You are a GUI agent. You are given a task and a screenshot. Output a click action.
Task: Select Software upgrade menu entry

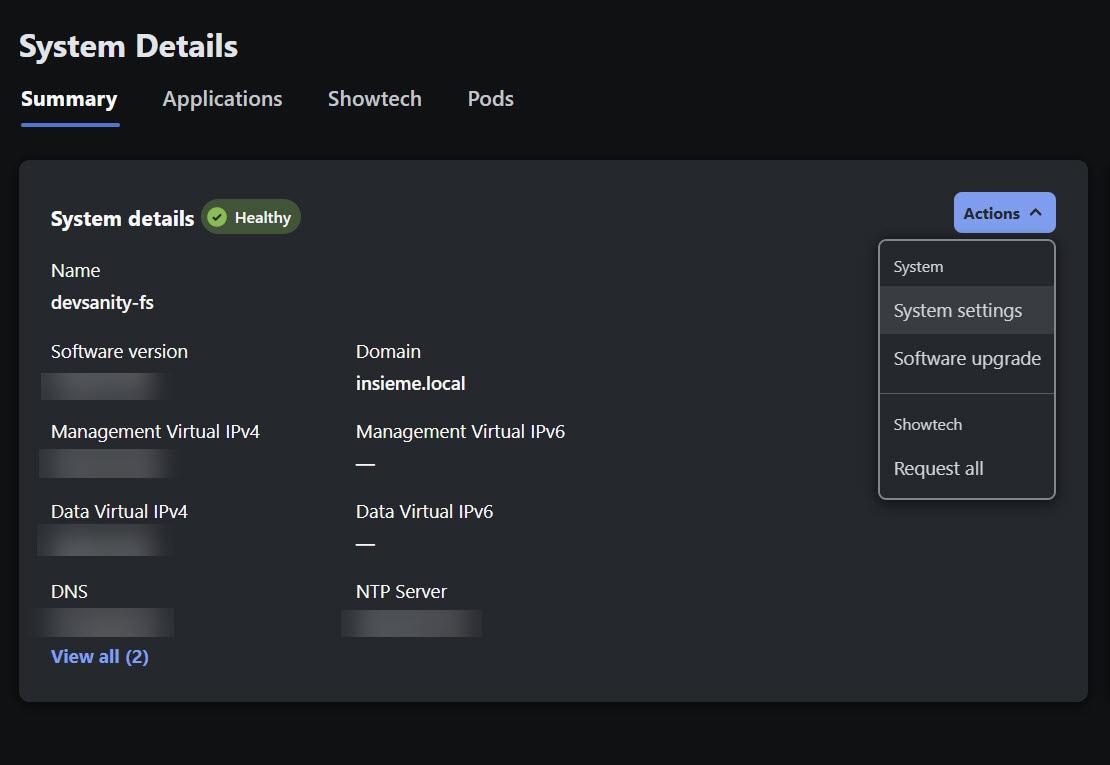(x=966, y=359)
